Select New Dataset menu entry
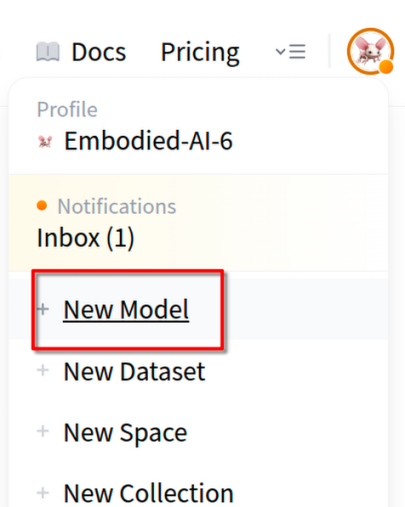 134,371
